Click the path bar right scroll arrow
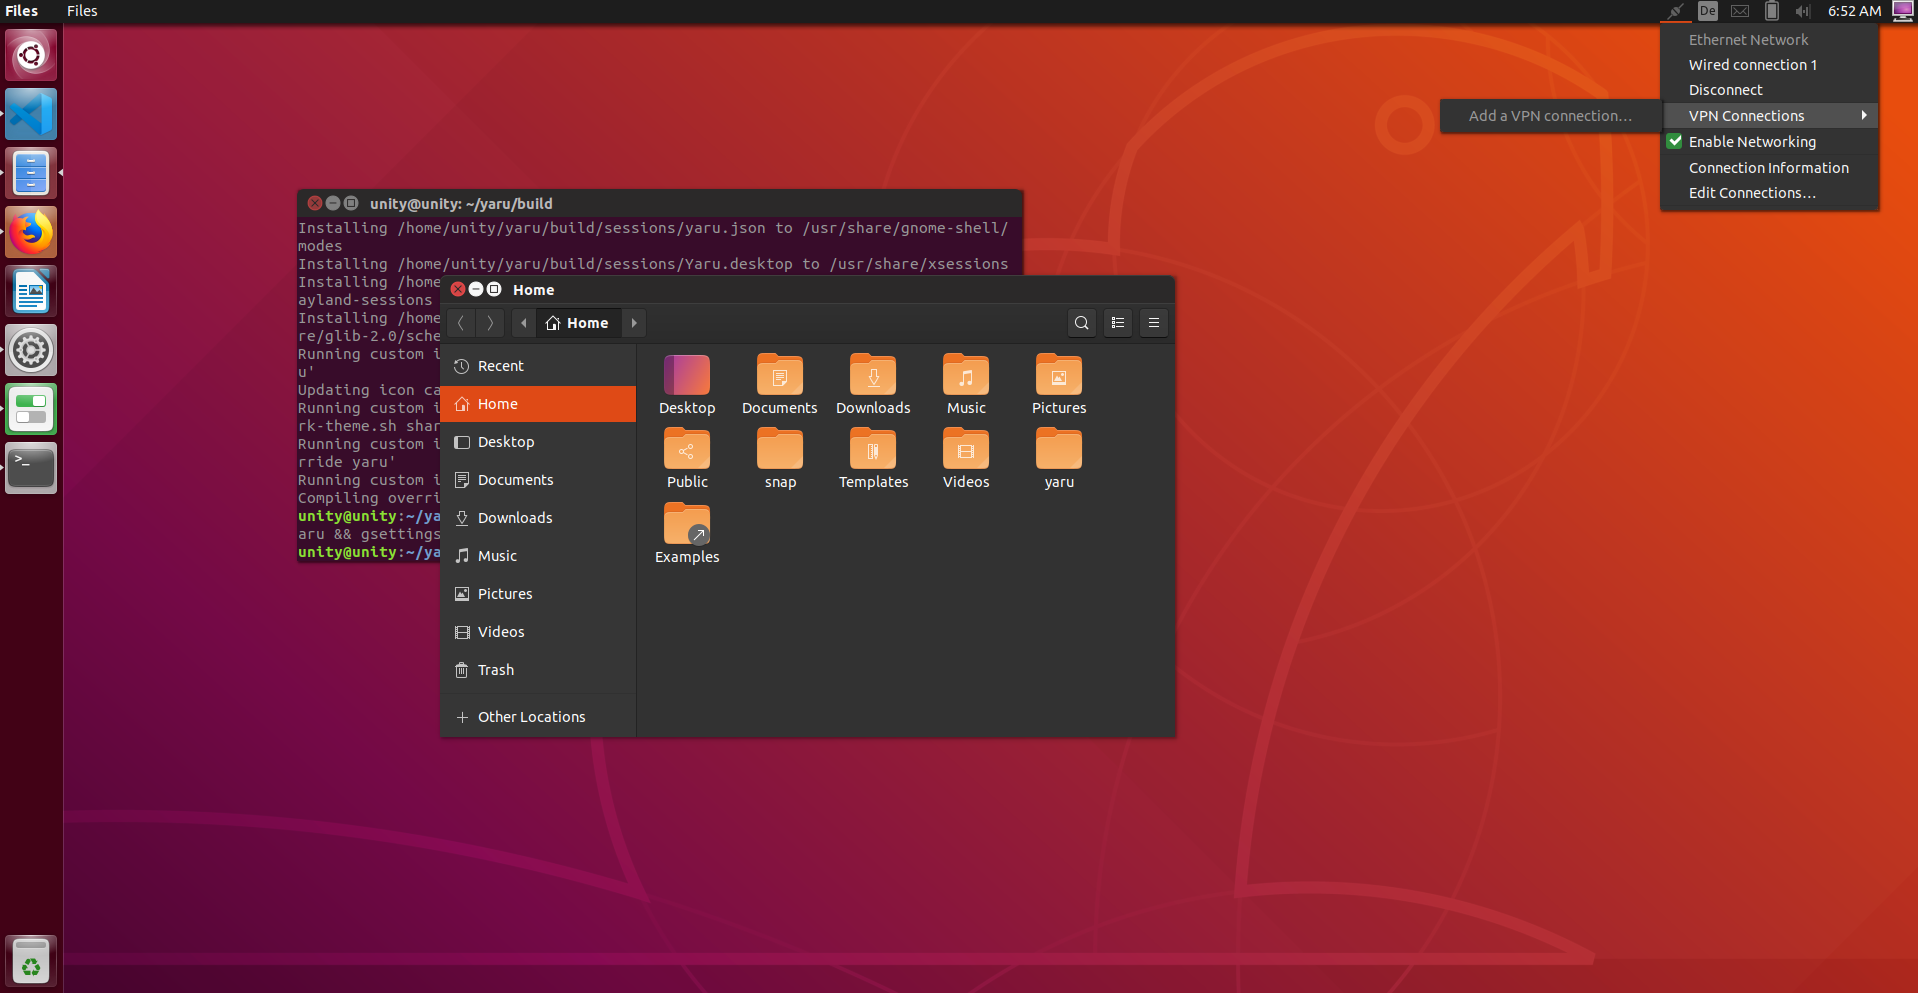 634,323
